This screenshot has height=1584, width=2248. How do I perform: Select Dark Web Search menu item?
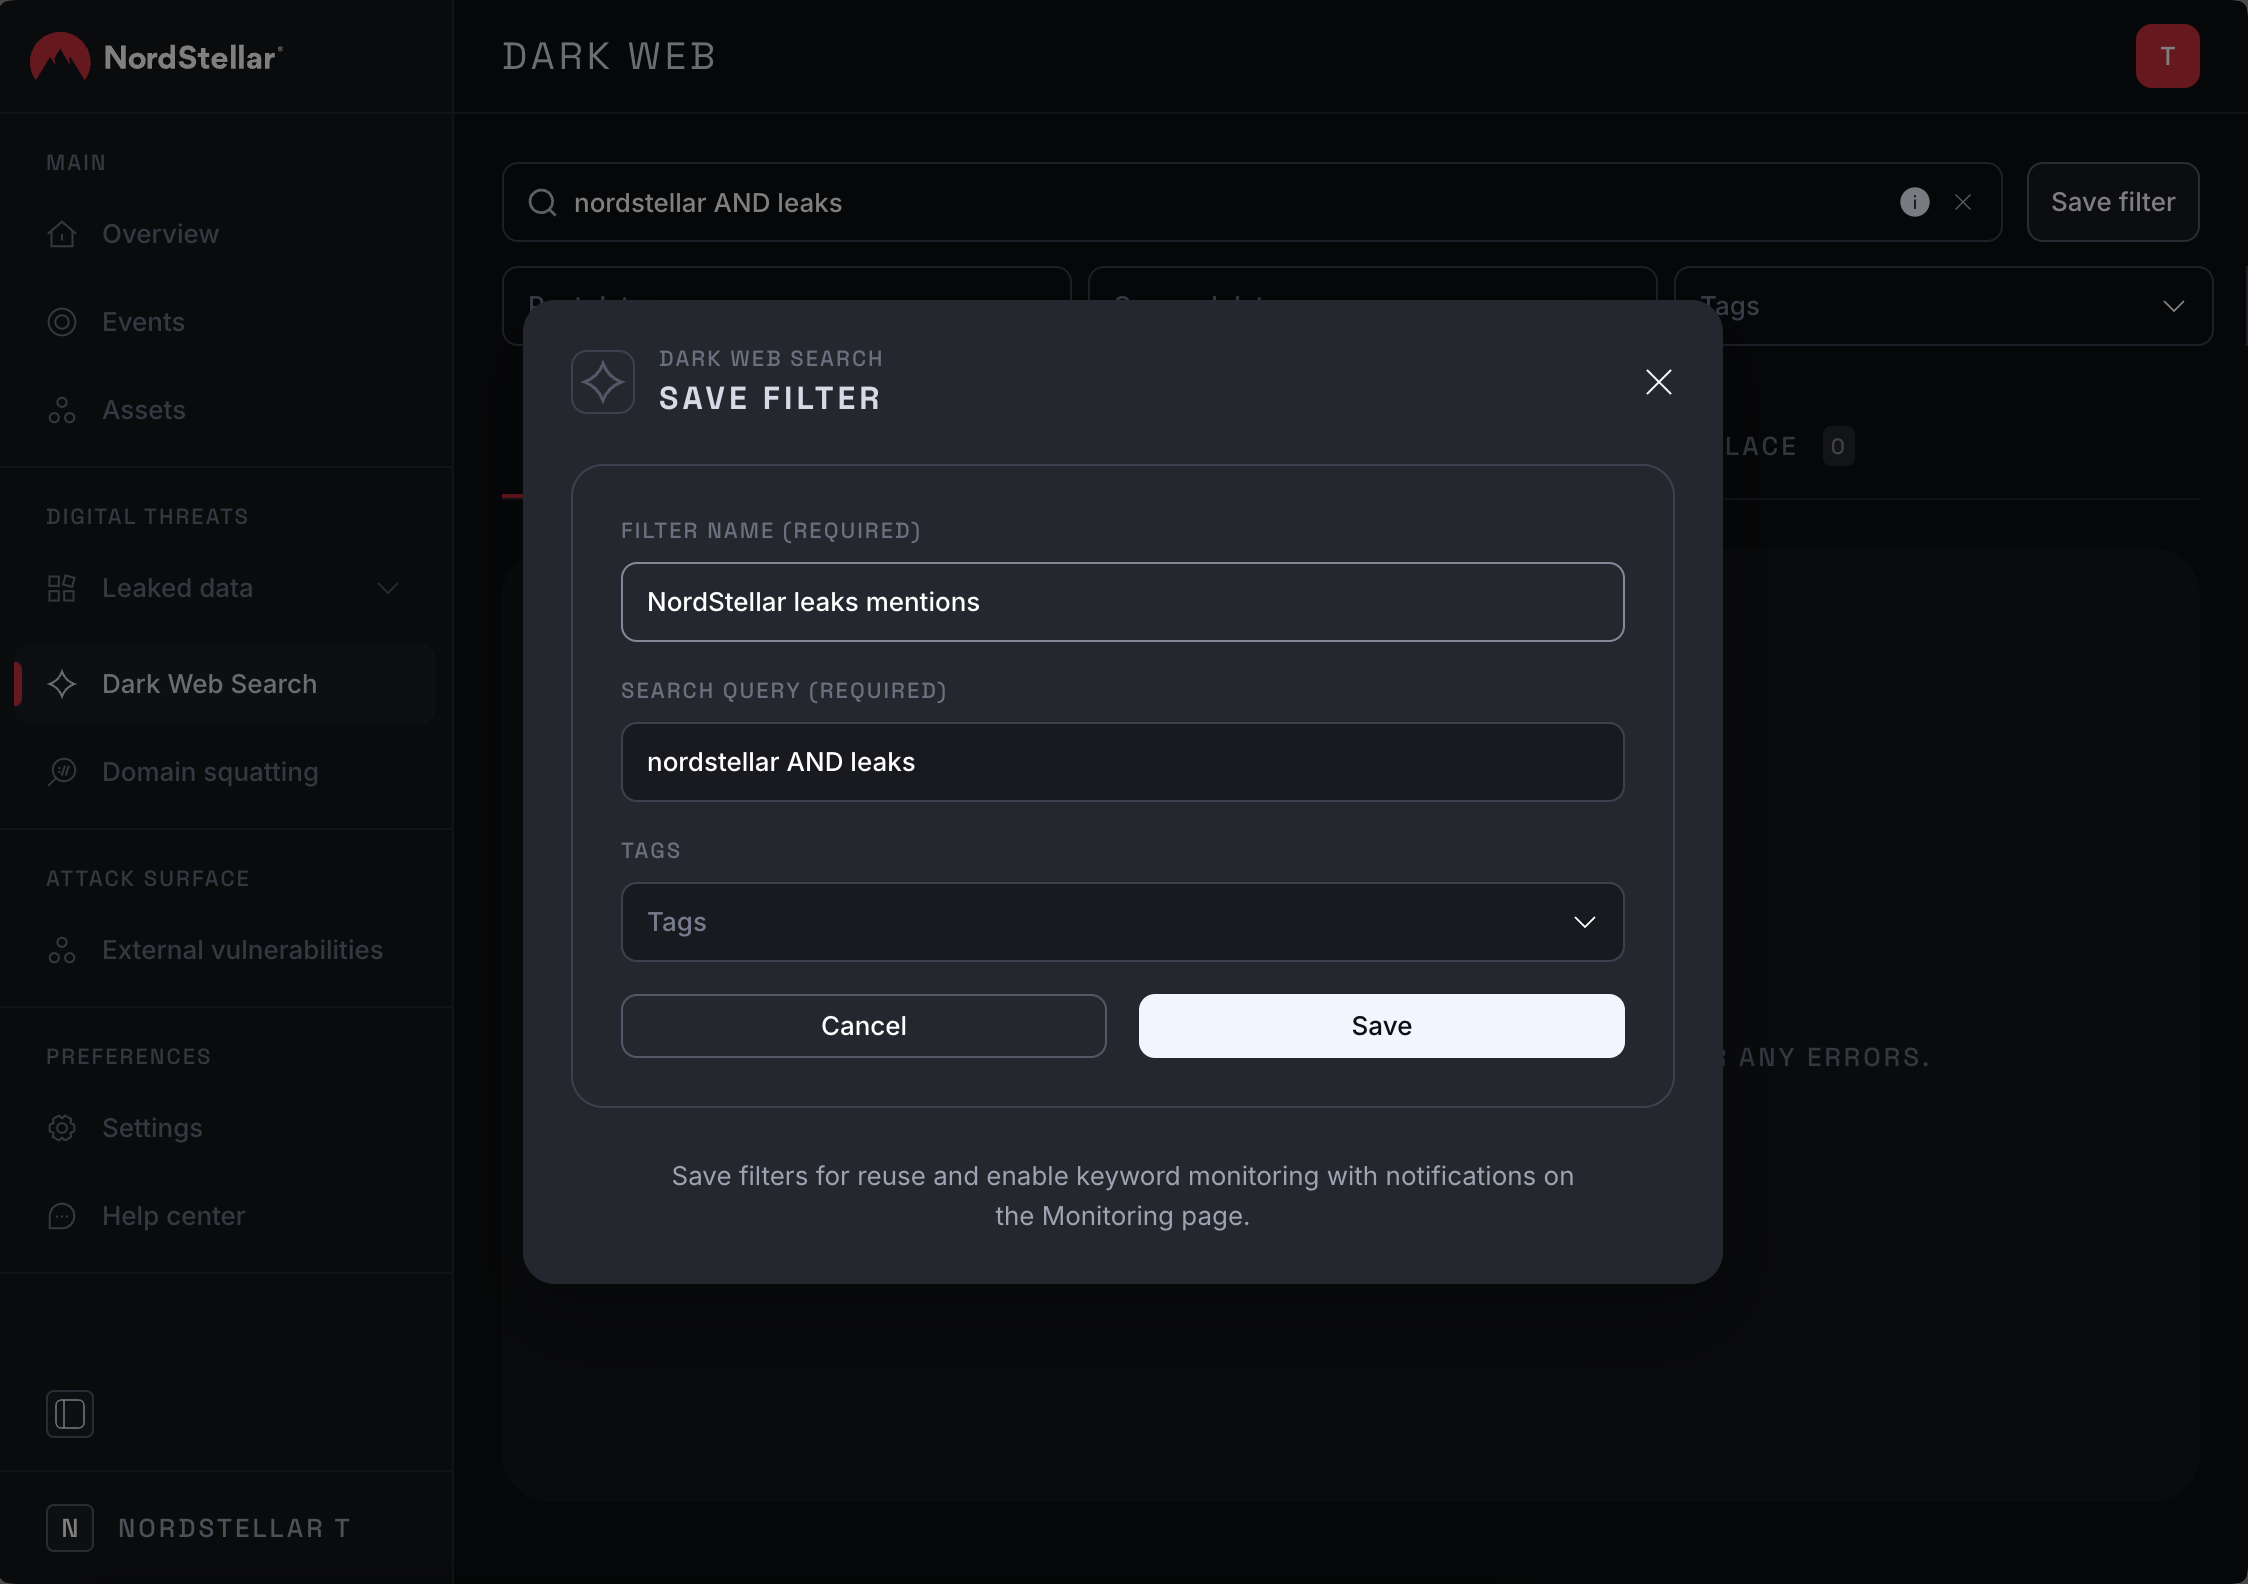[225, 684]
